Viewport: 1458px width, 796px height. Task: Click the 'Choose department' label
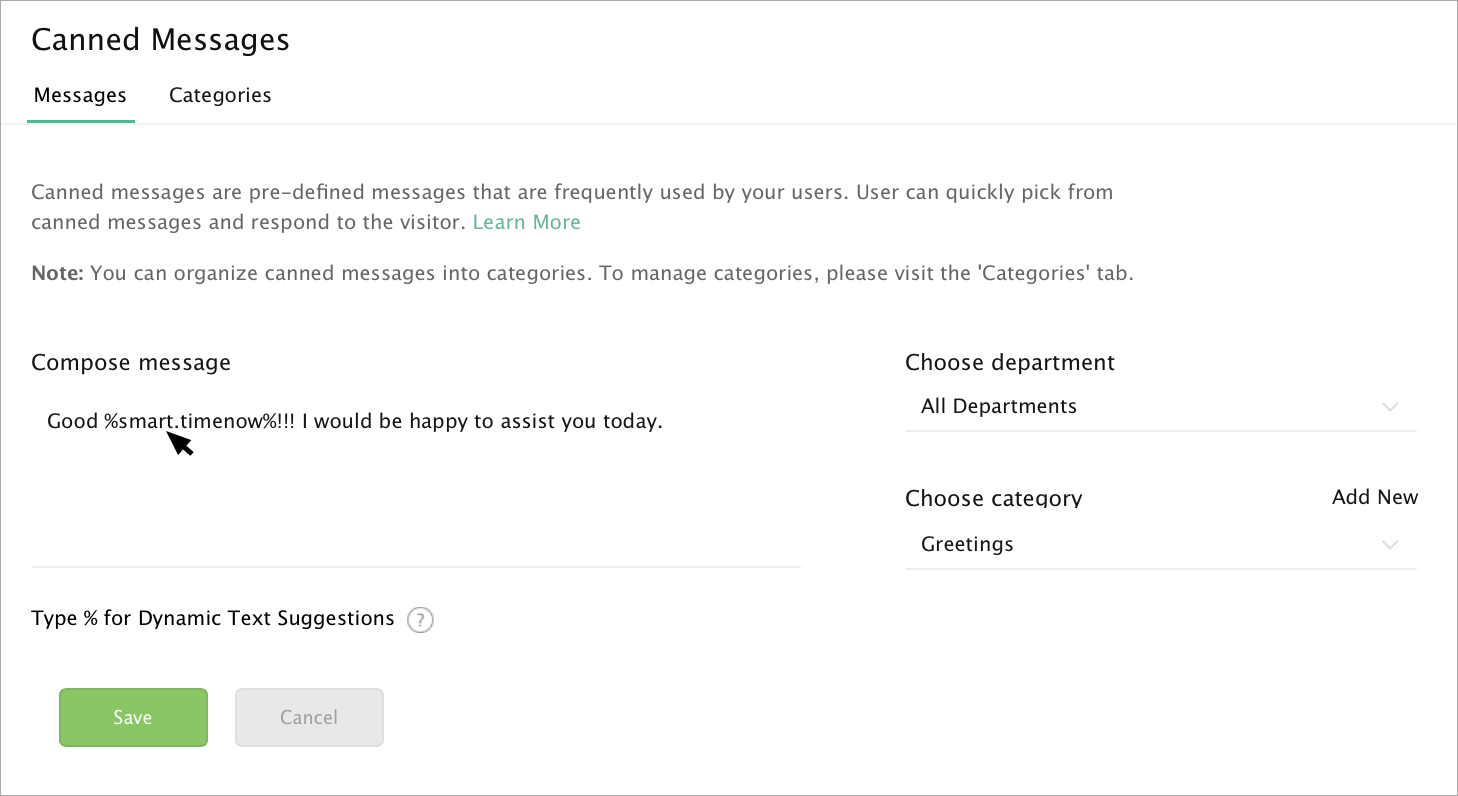1009,362
